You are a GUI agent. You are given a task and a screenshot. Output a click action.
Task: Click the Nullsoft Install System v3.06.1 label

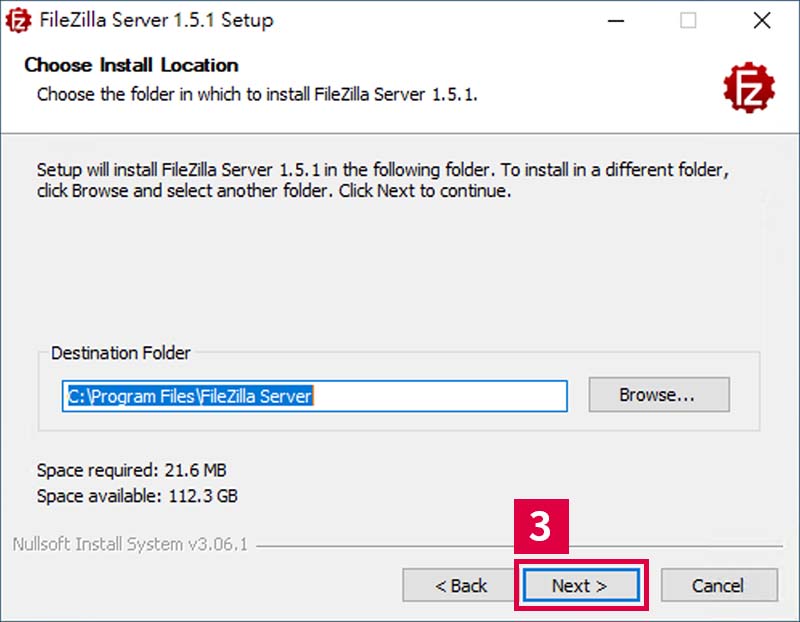click(130, 544)
